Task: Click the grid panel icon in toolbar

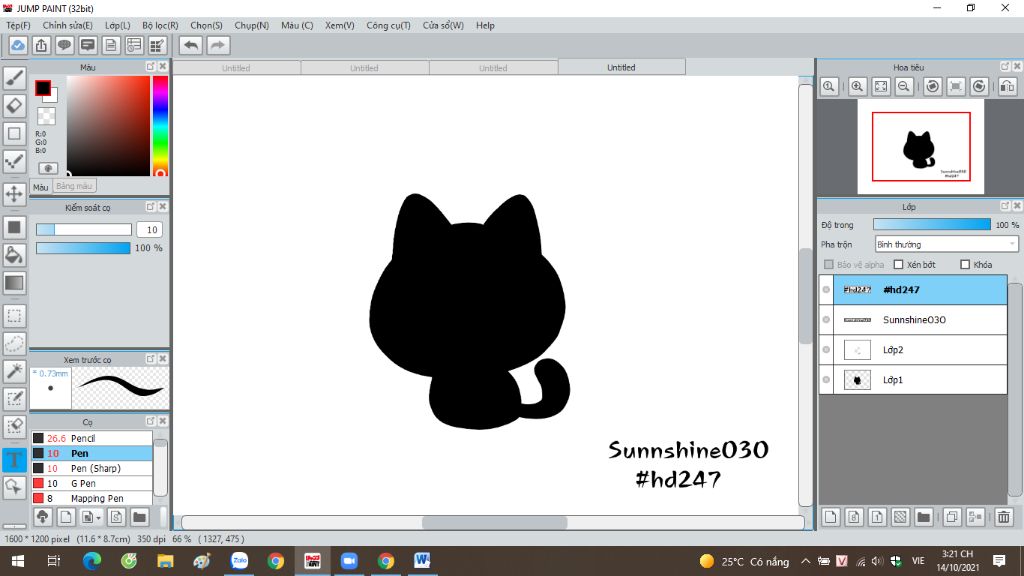Action: 157,45
